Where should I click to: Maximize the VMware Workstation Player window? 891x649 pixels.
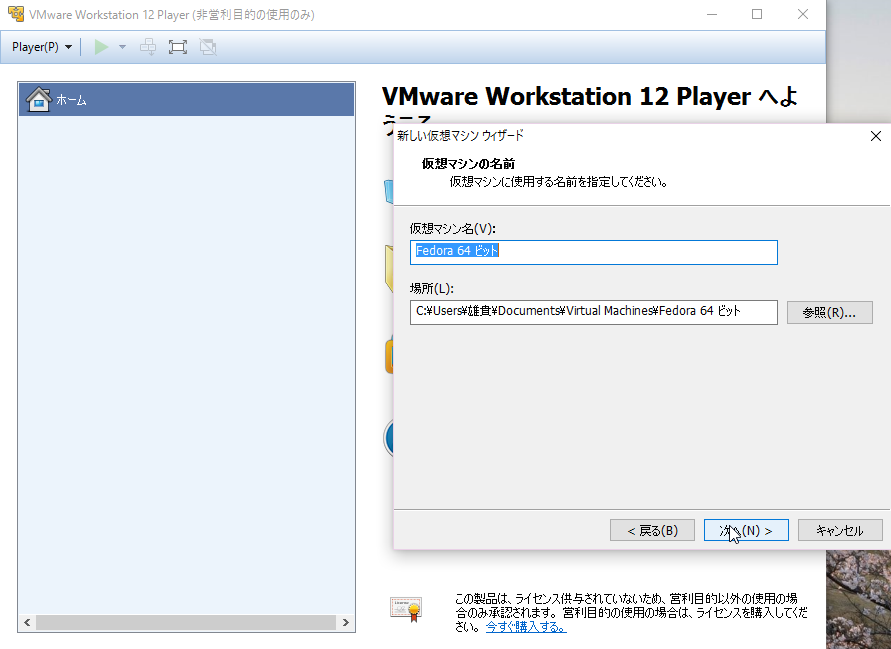pos(757,14)
